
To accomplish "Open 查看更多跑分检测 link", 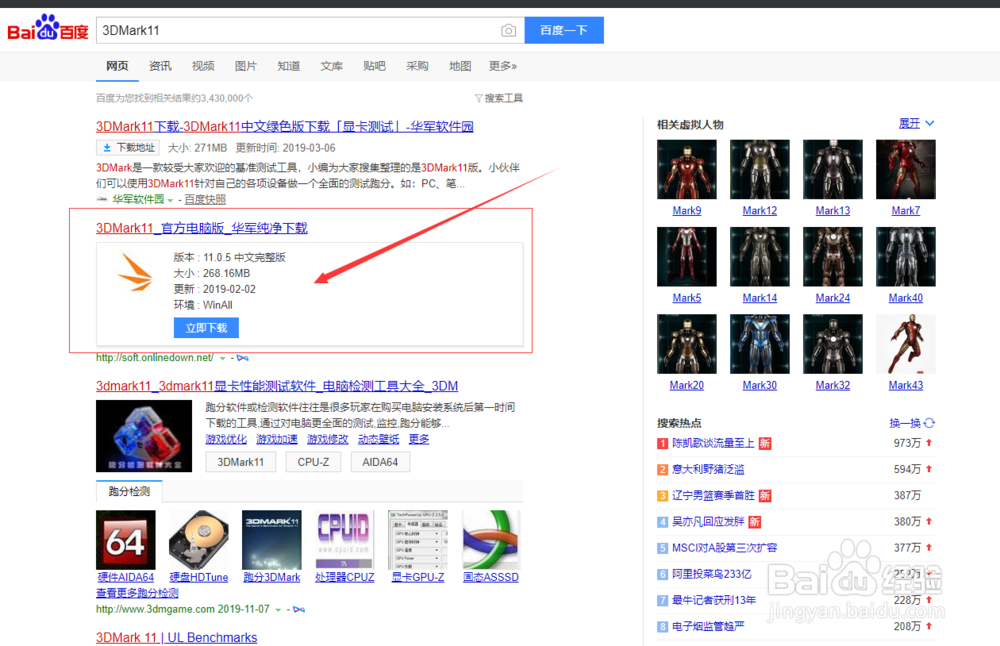I will [x=137, y=593].
